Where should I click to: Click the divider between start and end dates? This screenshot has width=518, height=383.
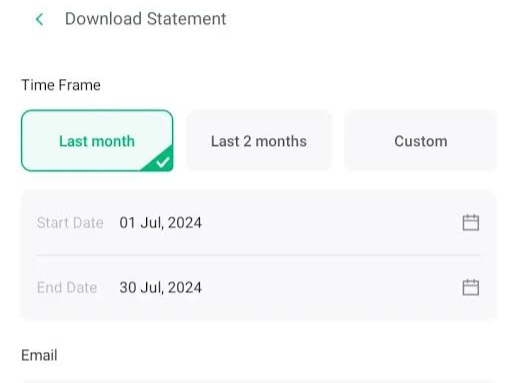258,255
